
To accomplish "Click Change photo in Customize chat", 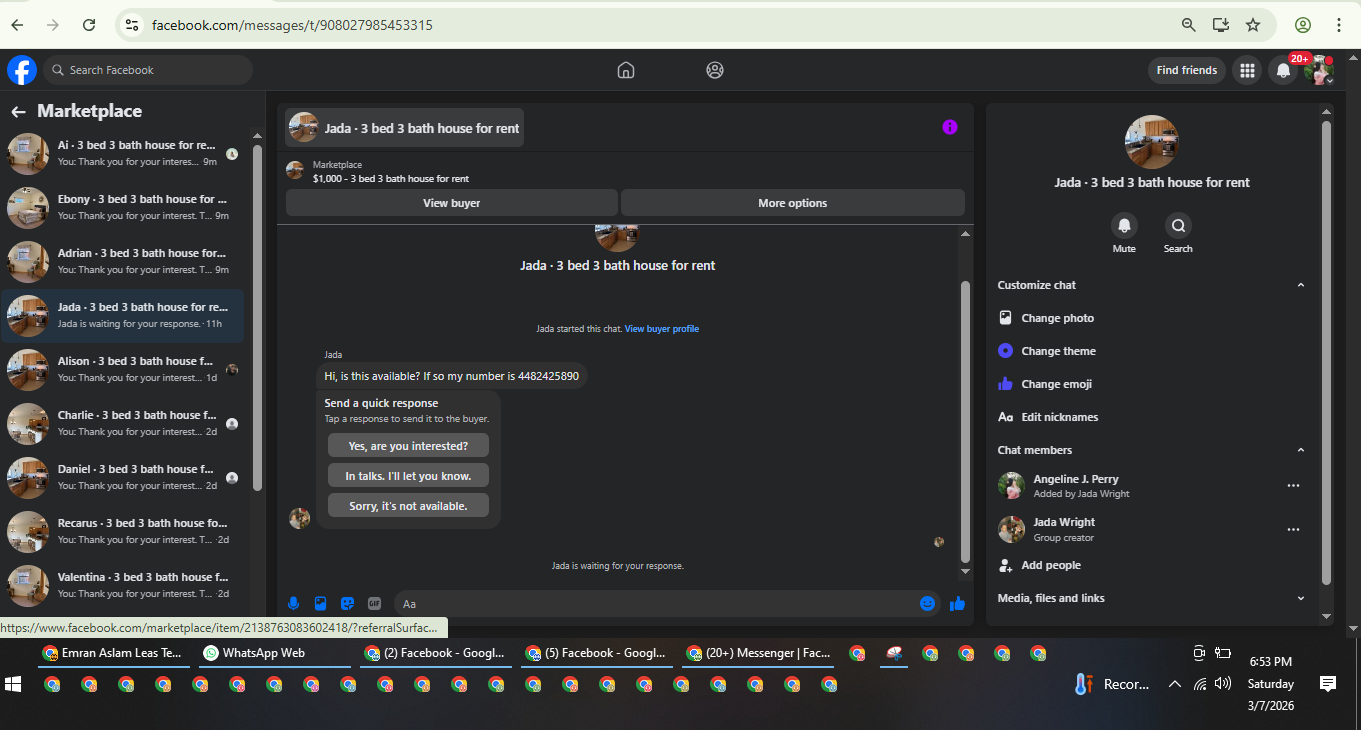I will pyautogui.click(x=1058, y=318).
